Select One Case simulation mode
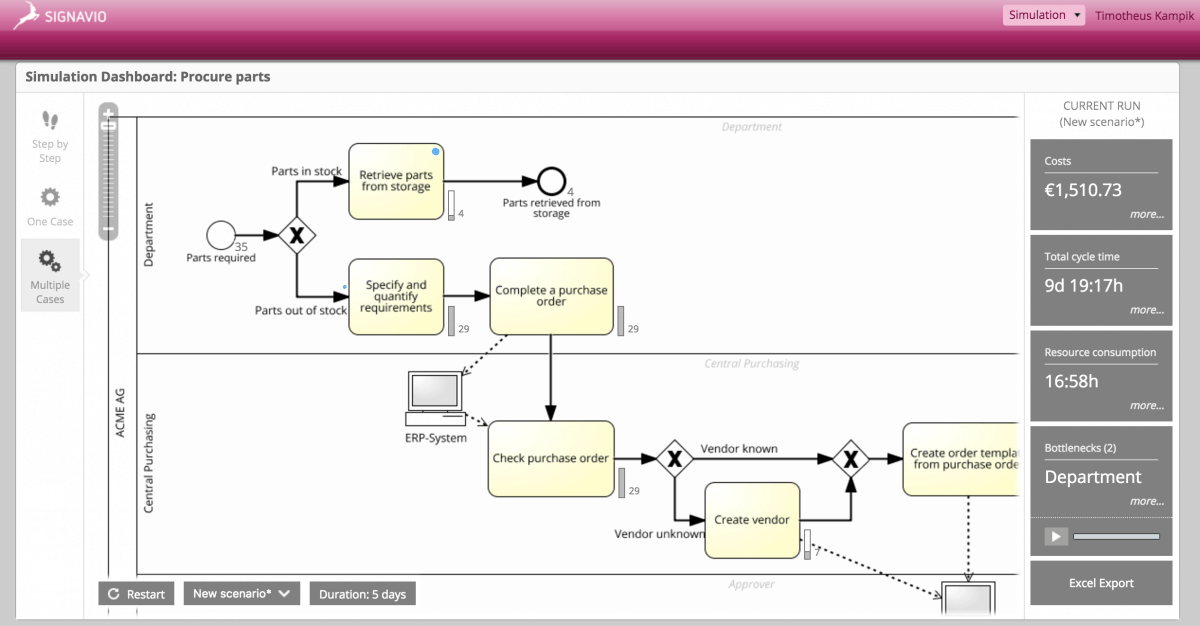 click(50, 206)
